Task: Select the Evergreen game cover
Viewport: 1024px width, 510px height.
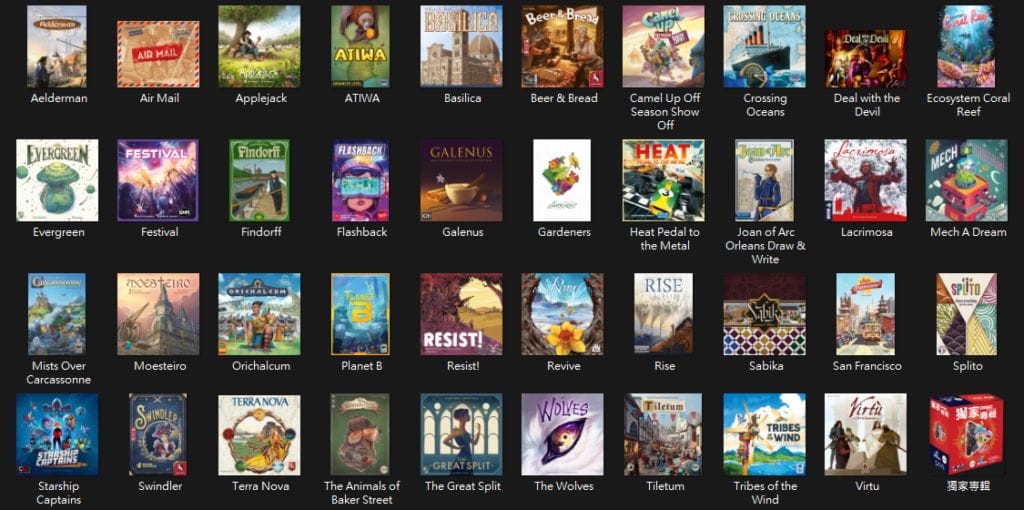Action: tap(57, 180)
